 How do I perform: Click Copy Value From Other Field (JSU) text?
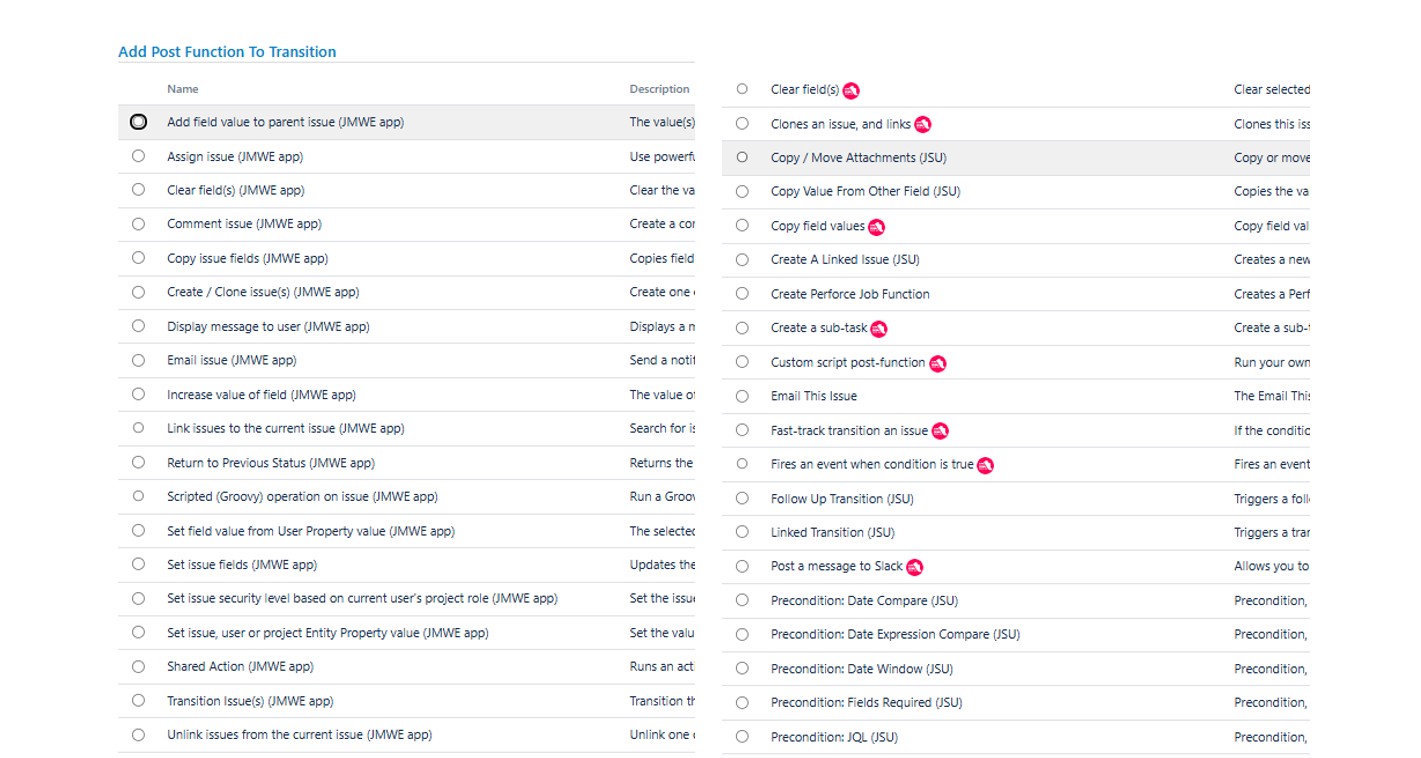click(865, 191)
